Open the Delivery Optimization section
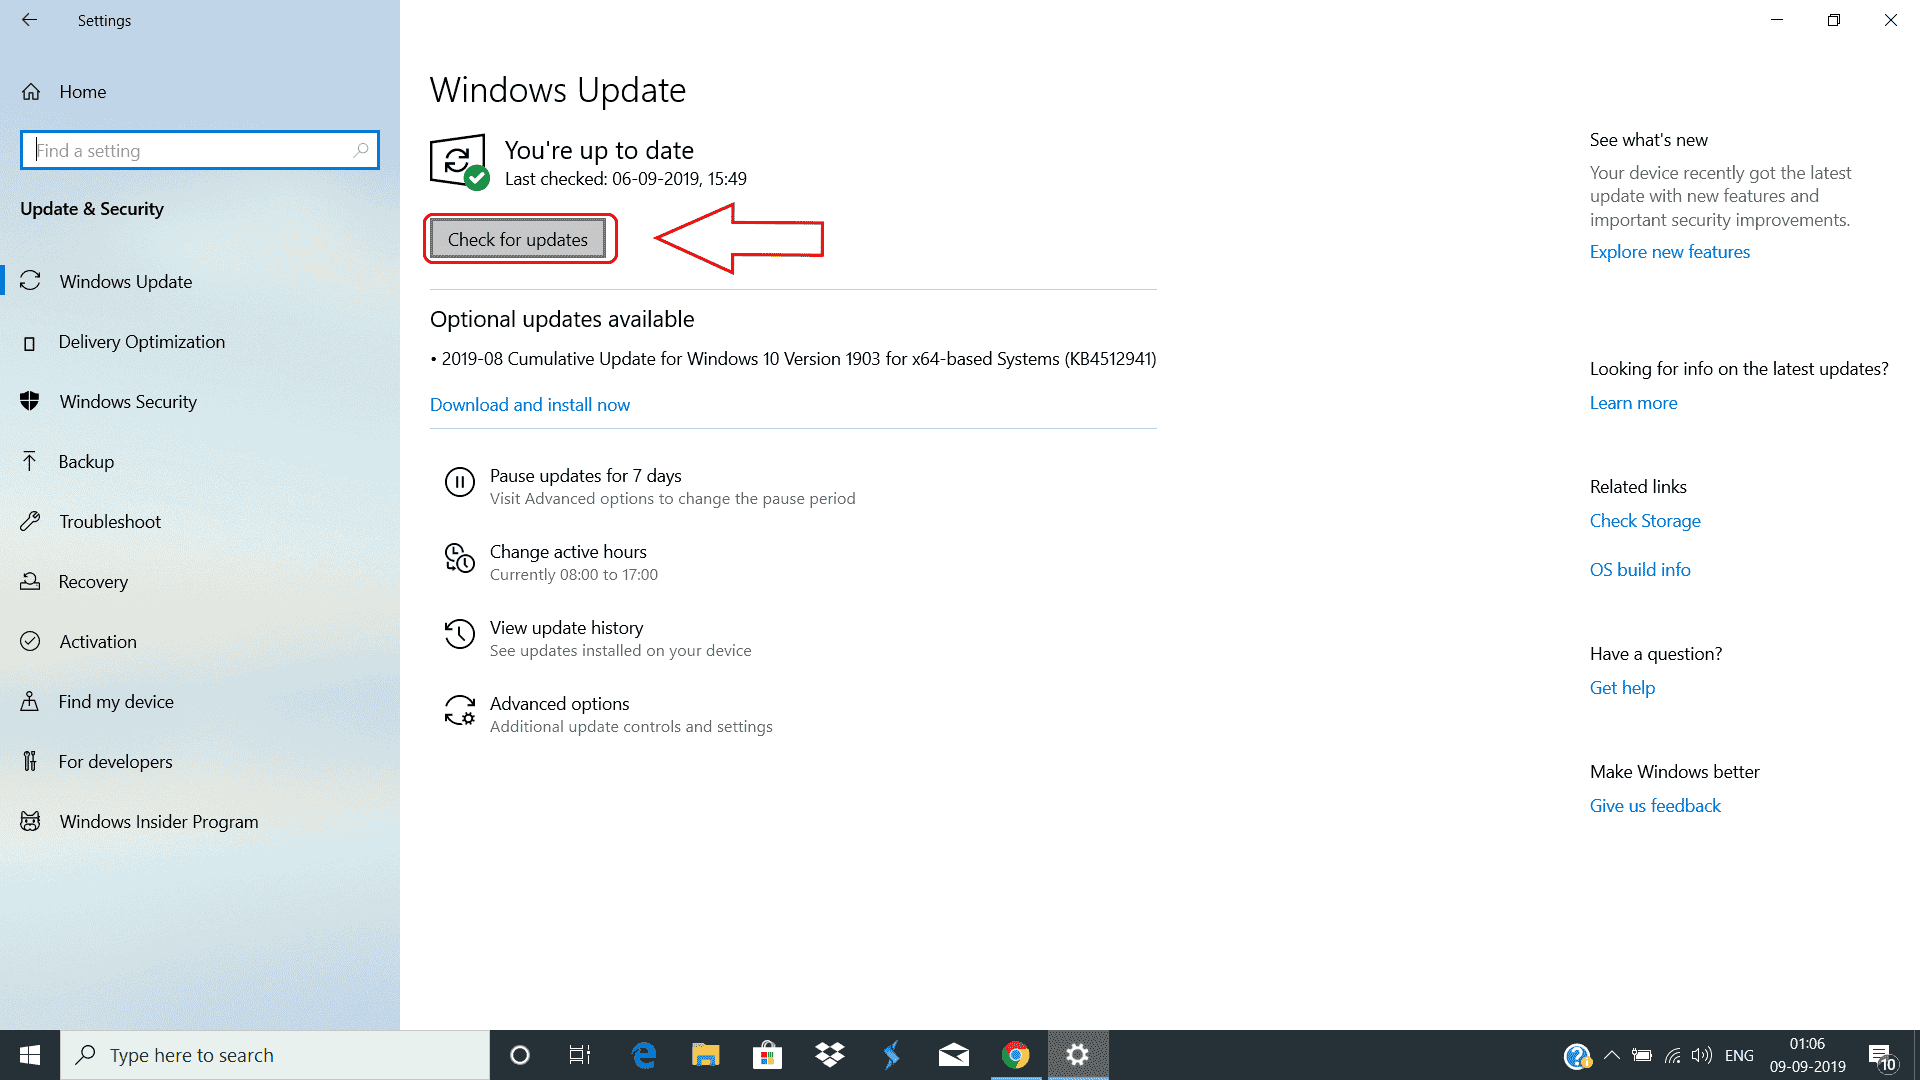 pyautogui.click(x=141, y=342)
